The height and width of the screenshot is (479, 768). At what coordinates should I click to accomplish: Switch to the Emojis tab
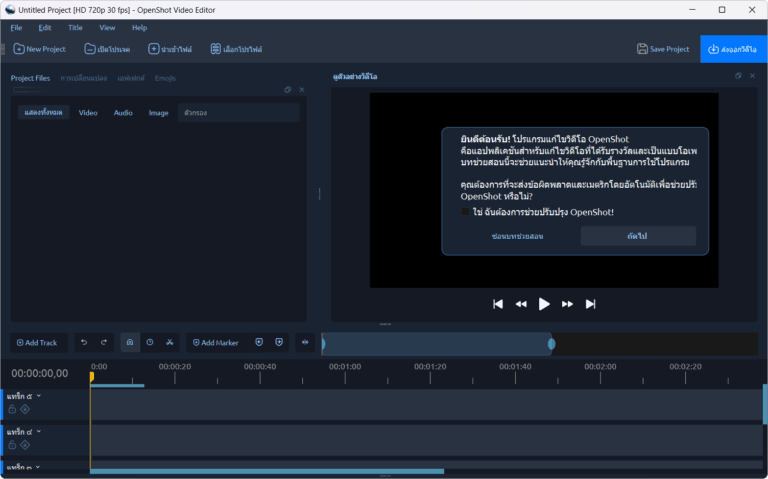(x=165, y=78)
